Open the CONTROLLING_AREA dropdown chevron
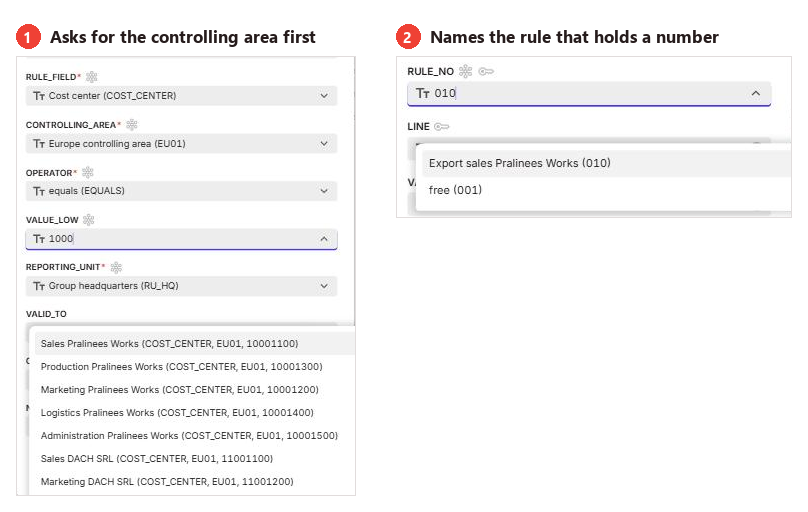This screenshot has height=512, width=808. tap(324, 143)
